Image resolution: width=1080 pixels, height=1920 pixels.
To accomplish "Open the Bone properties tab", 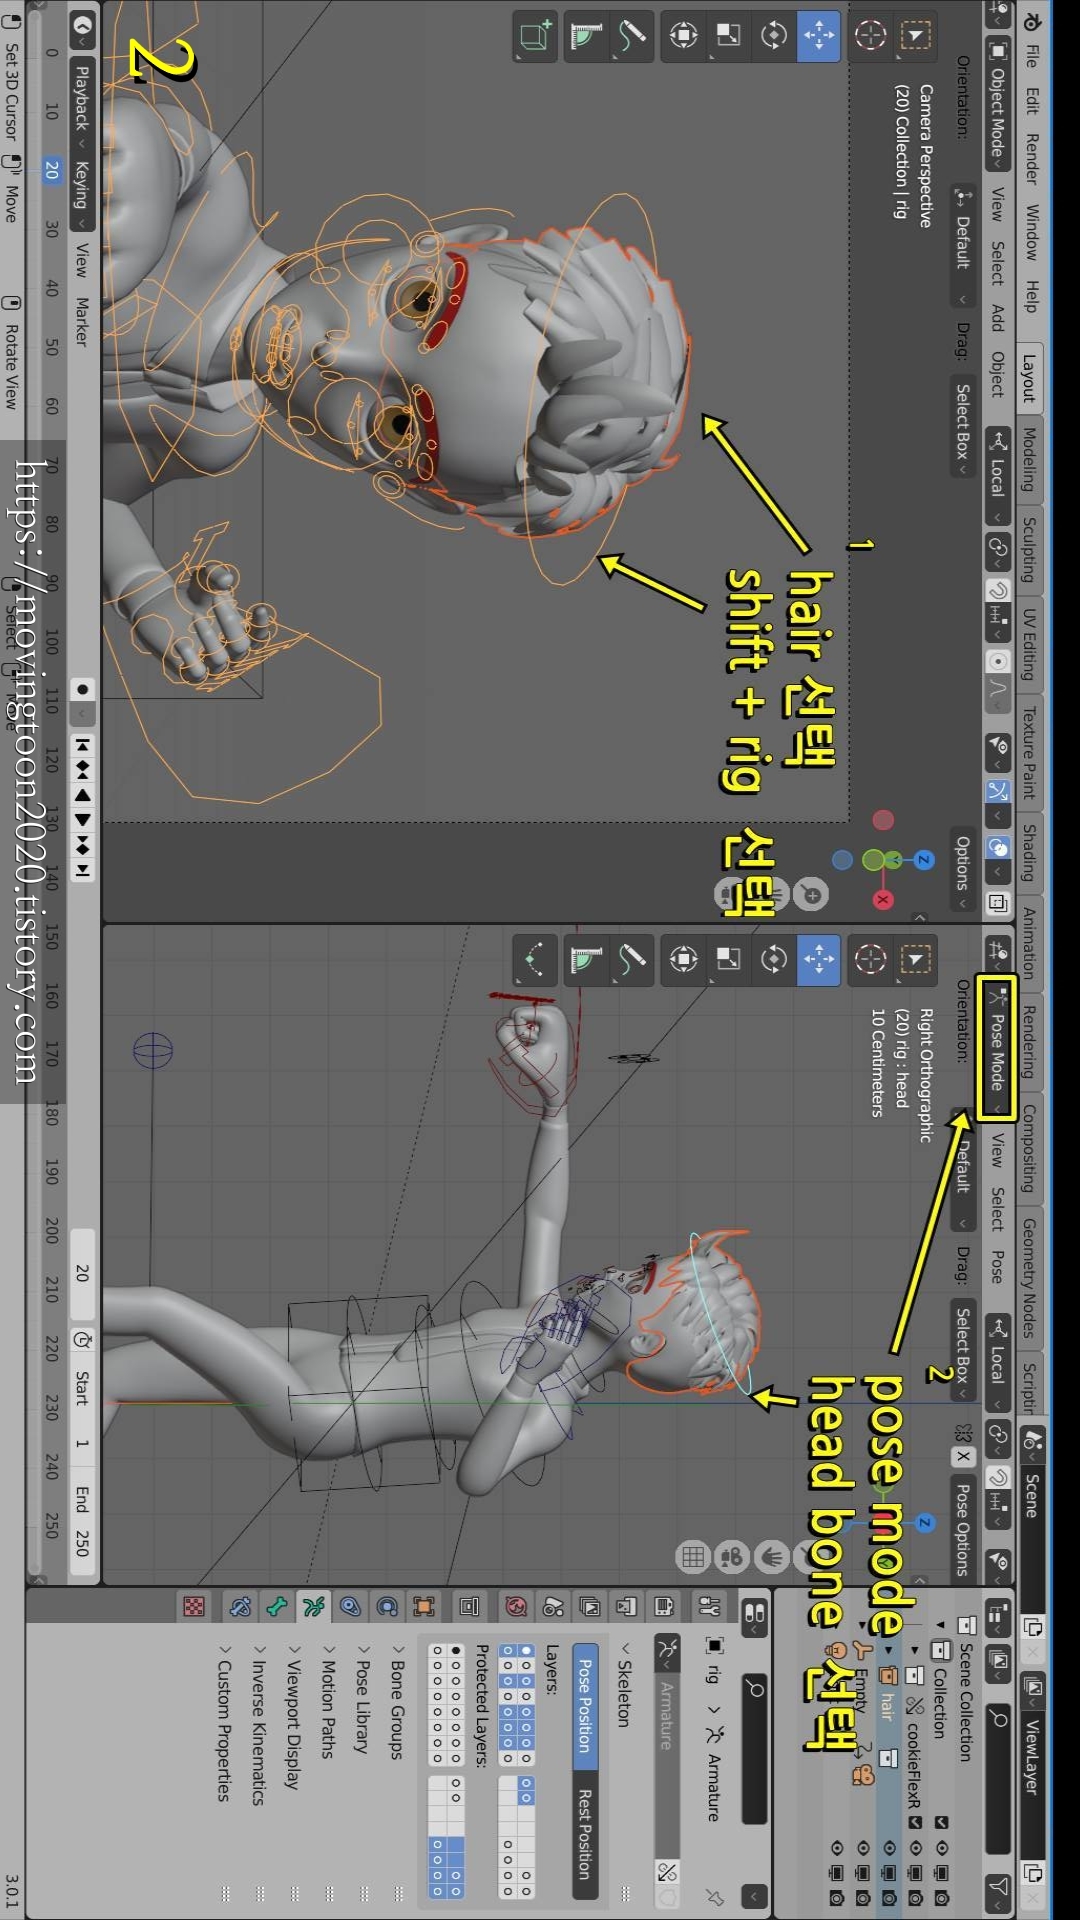I will [x=277, y=1607].
